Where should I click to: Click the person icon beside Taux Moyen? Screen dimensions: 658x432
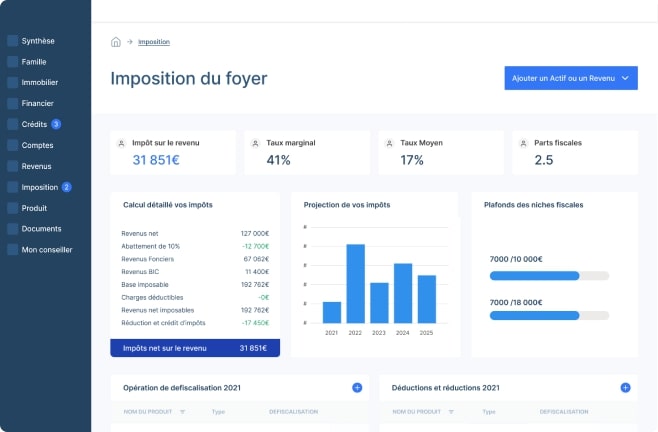[391, 143]
